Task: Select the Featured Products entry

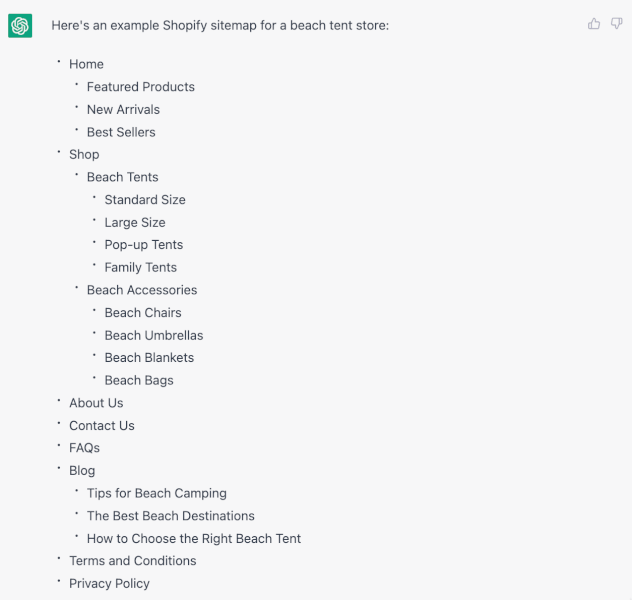Action: [x=141, y=87]
